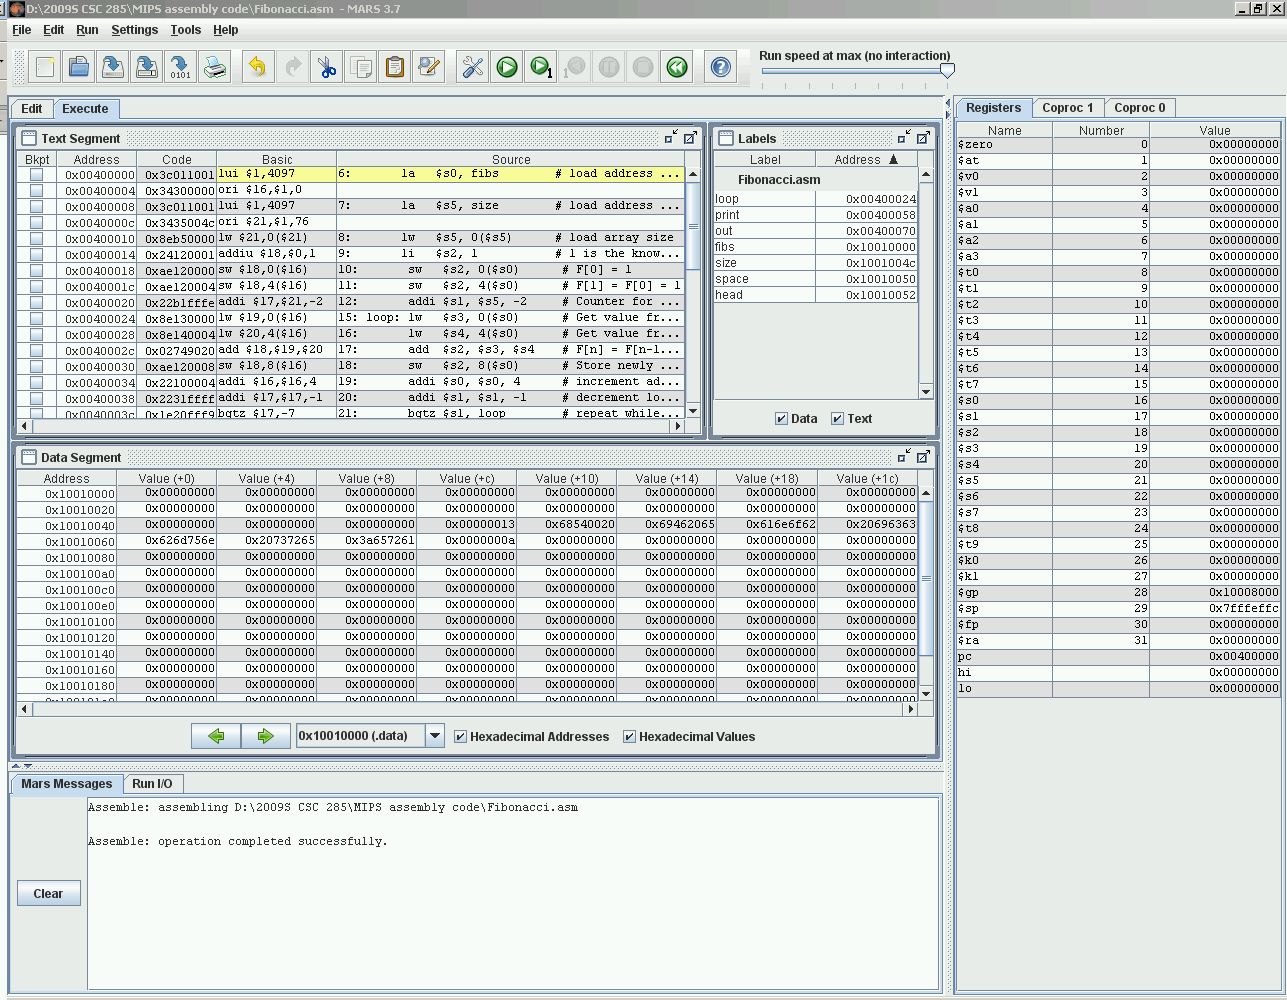The image size is (1287, 1000).
Task: Switch to the Coproc 1 tab
Action: pyautogui.click(x=1067, y=108)
